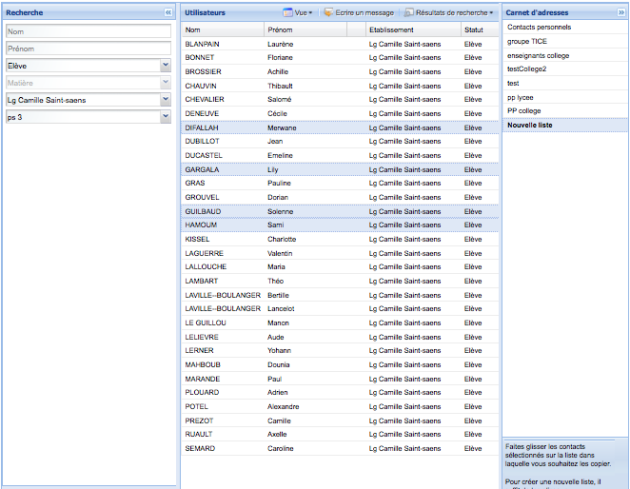Open groupe TICE list
Screen dimensions: 630x489
tap(565, 41)
